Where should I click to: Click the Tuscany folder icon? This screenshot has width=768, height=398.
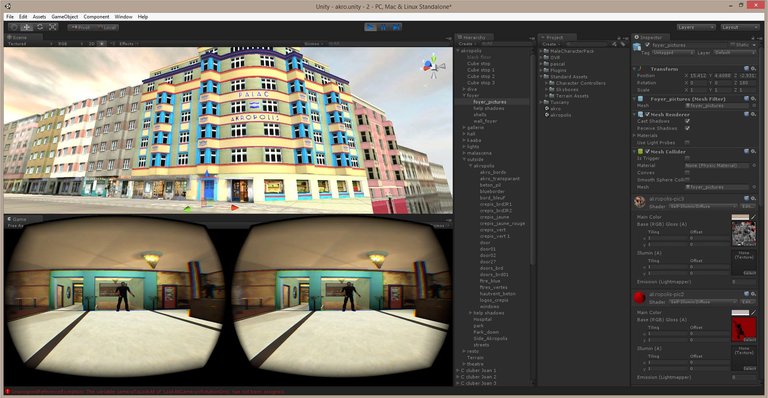546,102
